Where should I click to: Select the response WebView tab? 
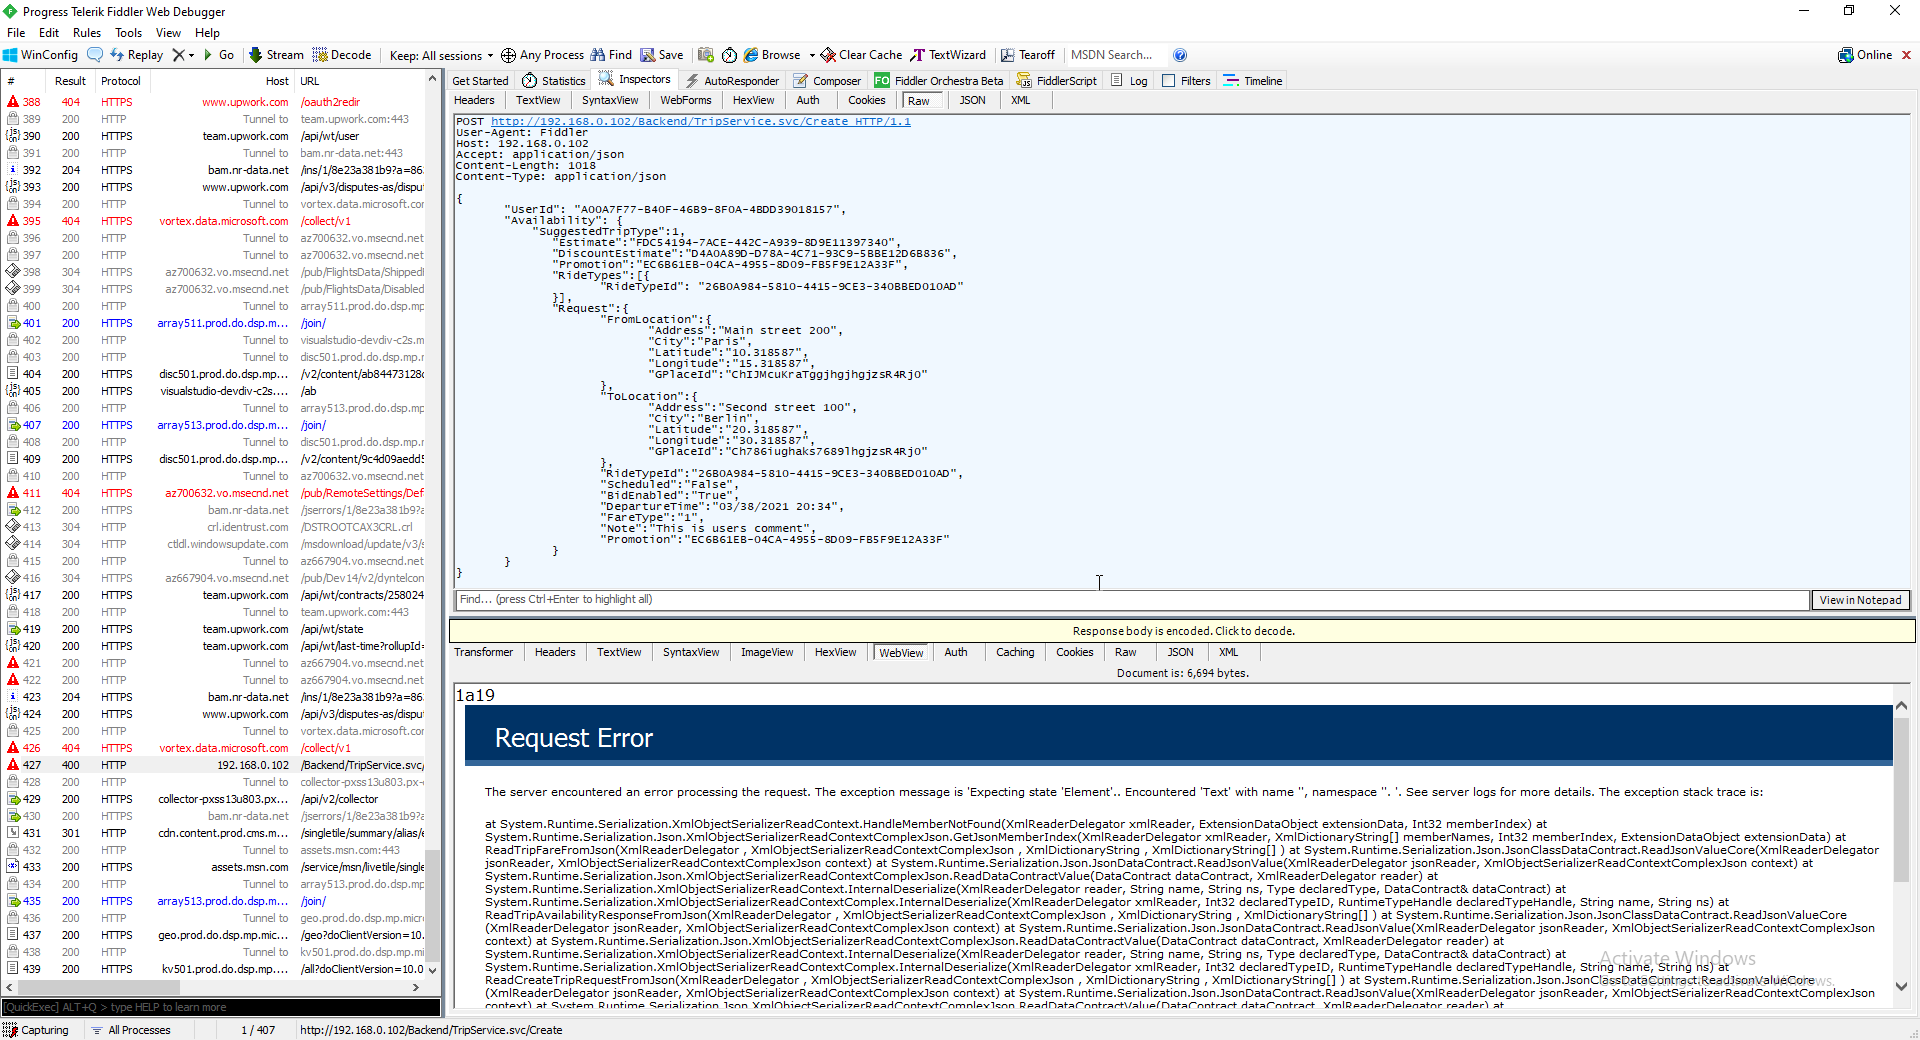coord(901,652)
